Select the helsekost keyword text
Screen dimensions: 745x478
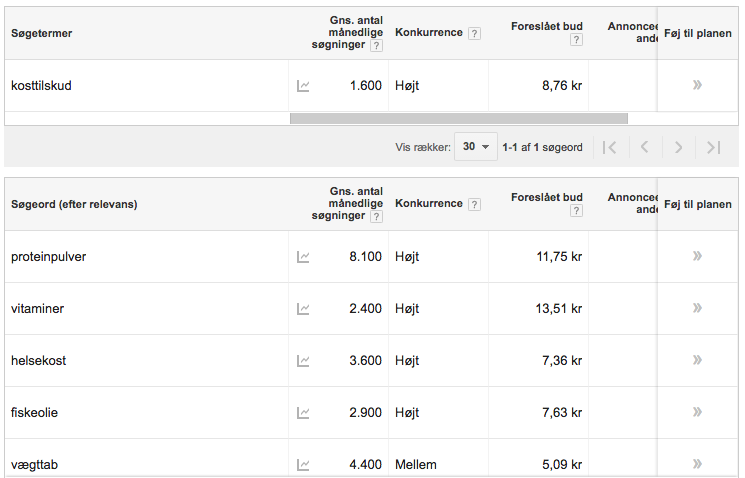38,360
